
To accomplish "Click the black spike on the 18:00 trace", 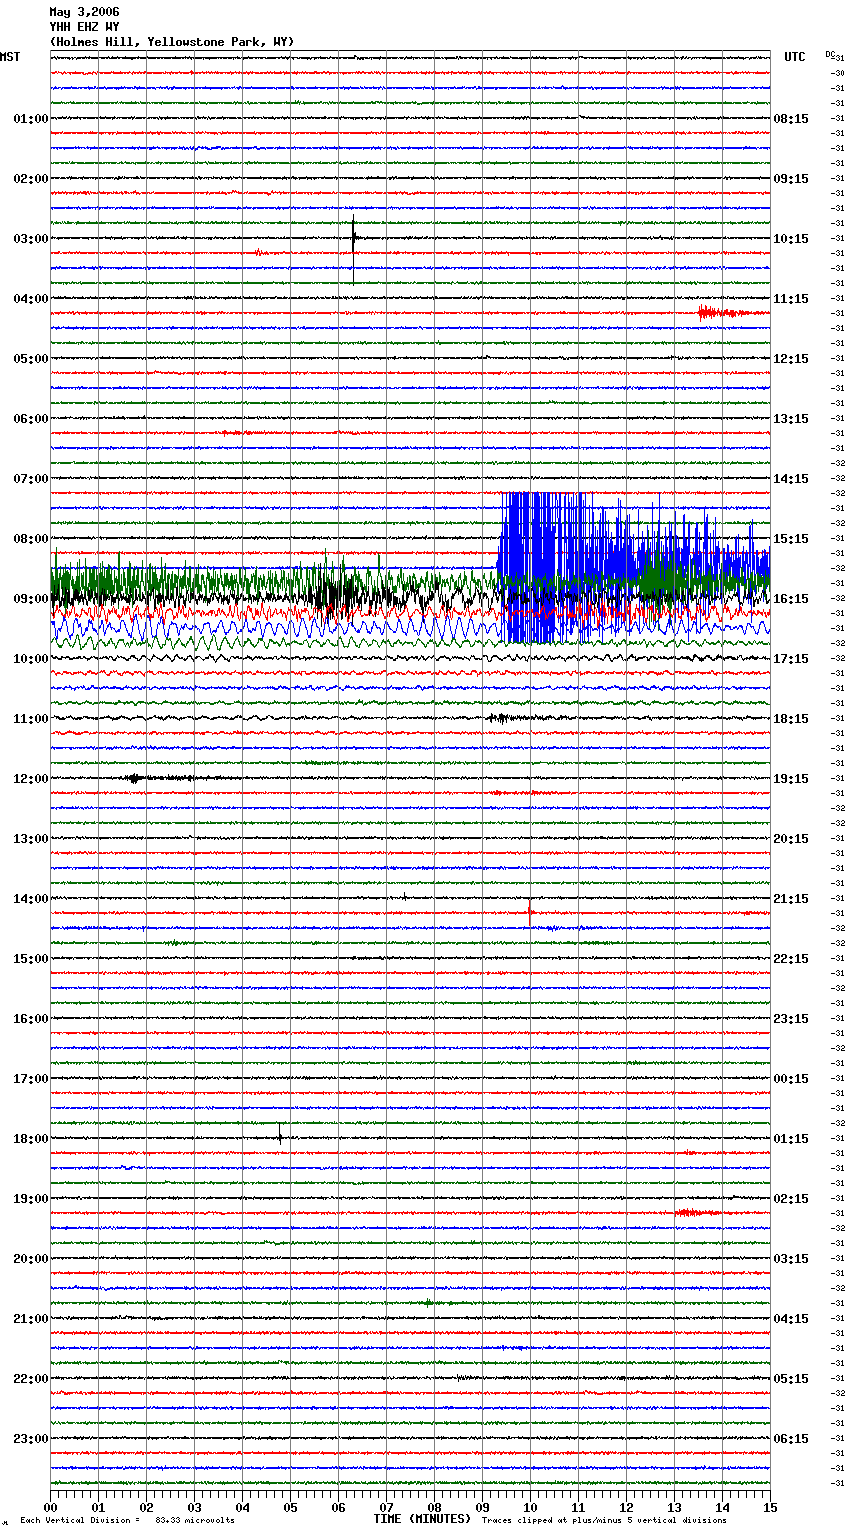I will tap(280, 1135).
